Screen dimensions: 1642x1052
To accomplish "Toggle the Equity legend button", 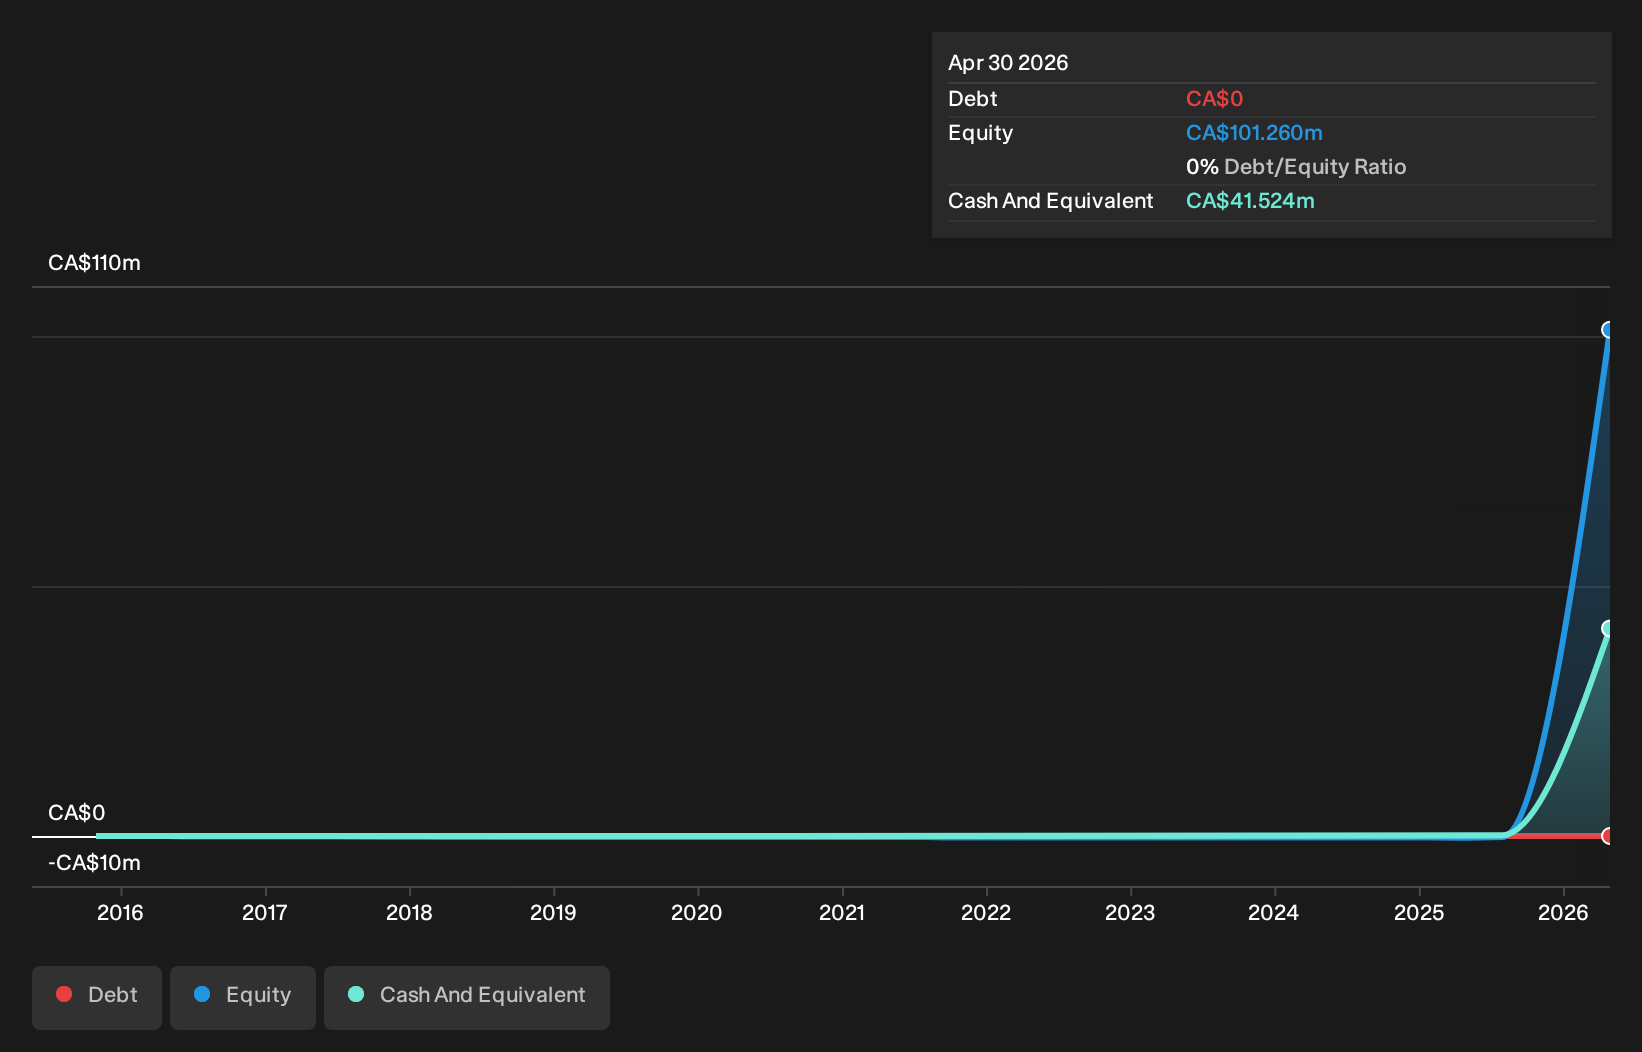I will tap(243, 997).
